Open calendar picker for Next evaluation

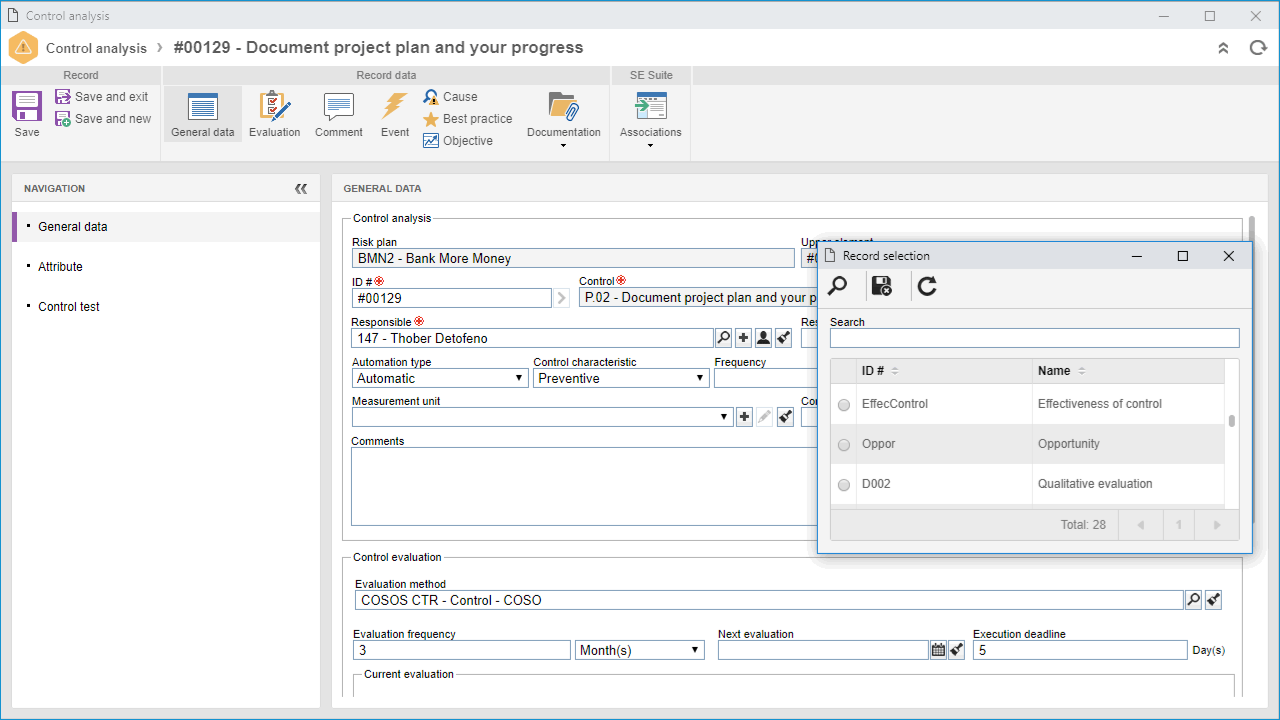click(938, 650)
